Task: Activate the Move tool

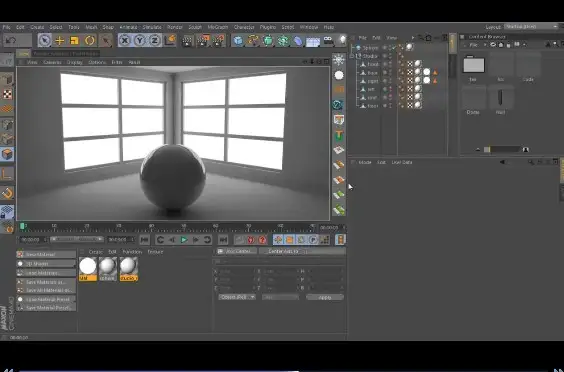Action: [x=59, y=41]
